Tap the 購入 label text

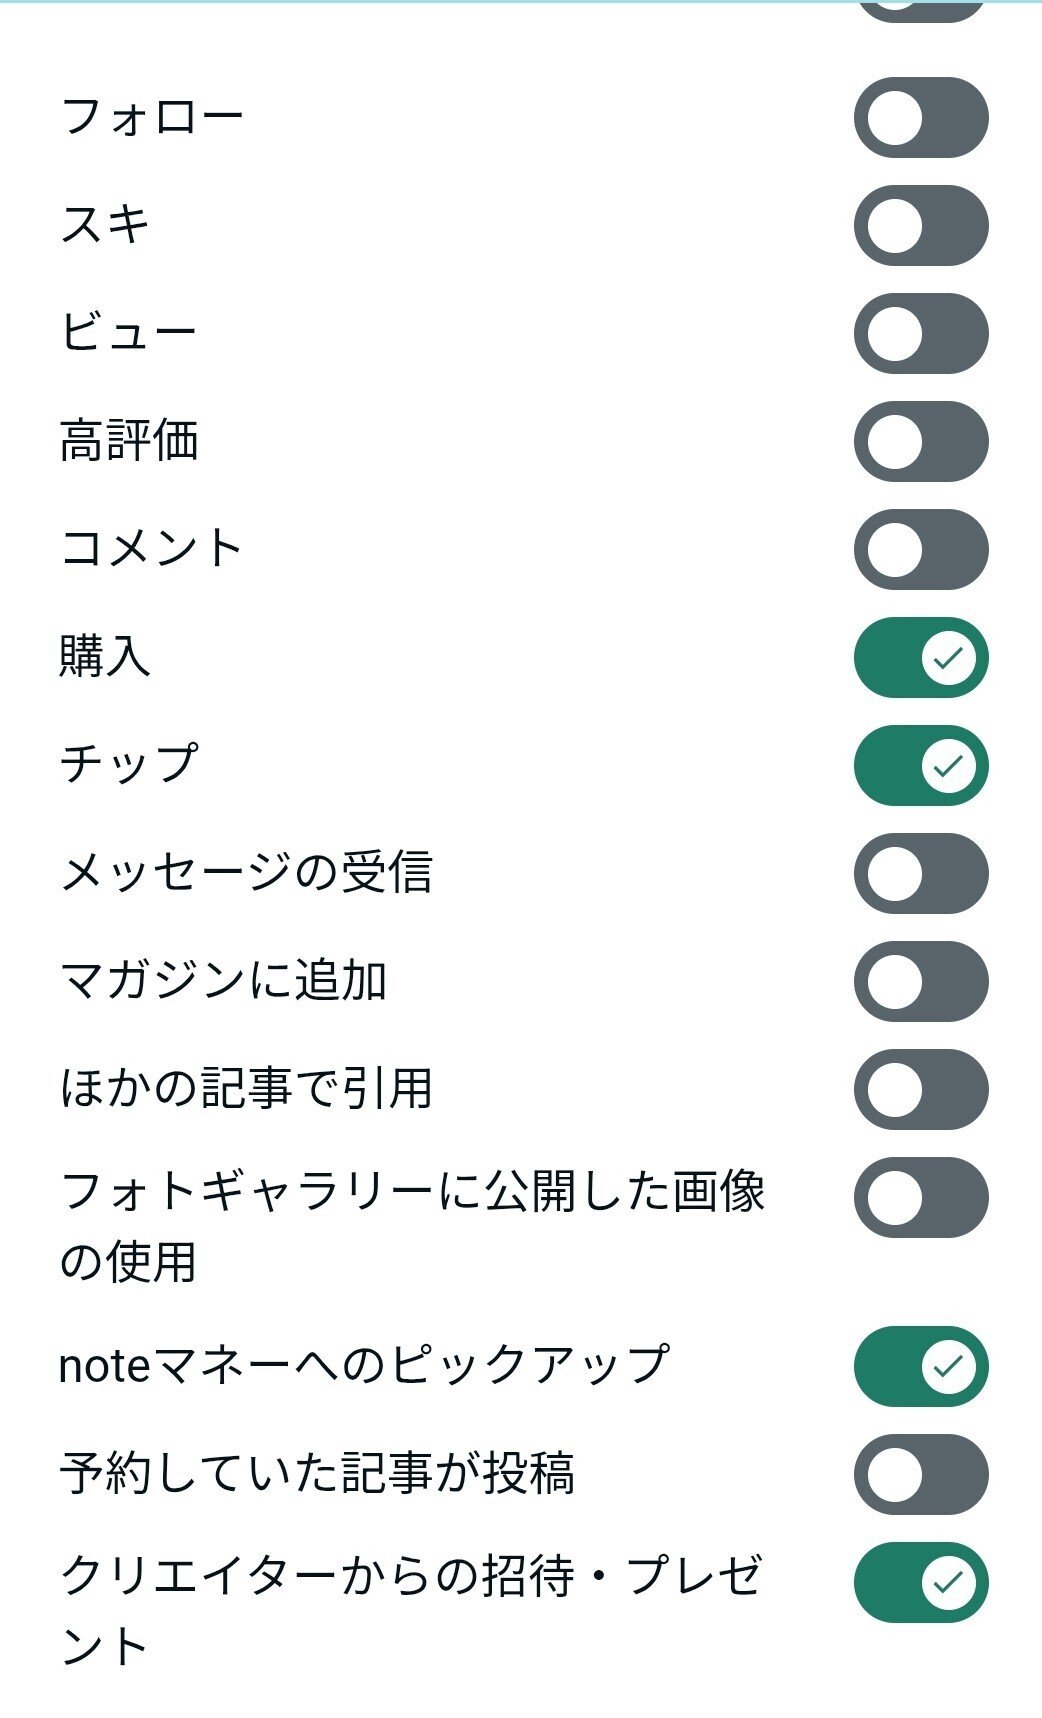click(x=105, y=658)
